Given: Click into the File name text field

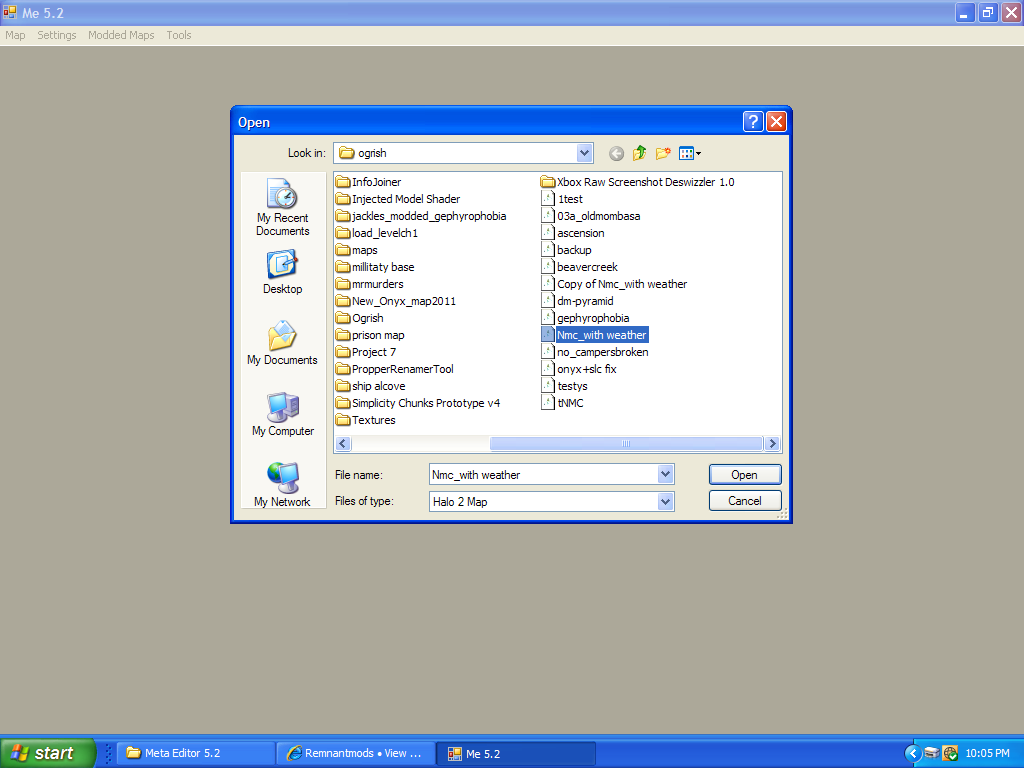Looking at the screenshot, I should tap(542, 475).
